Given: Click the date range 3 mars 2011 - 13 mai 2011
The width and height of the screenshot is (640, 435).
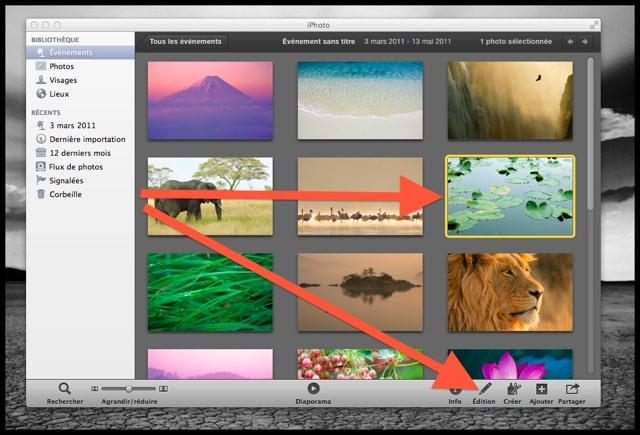Looking at the screenshot, I should 407,42.
